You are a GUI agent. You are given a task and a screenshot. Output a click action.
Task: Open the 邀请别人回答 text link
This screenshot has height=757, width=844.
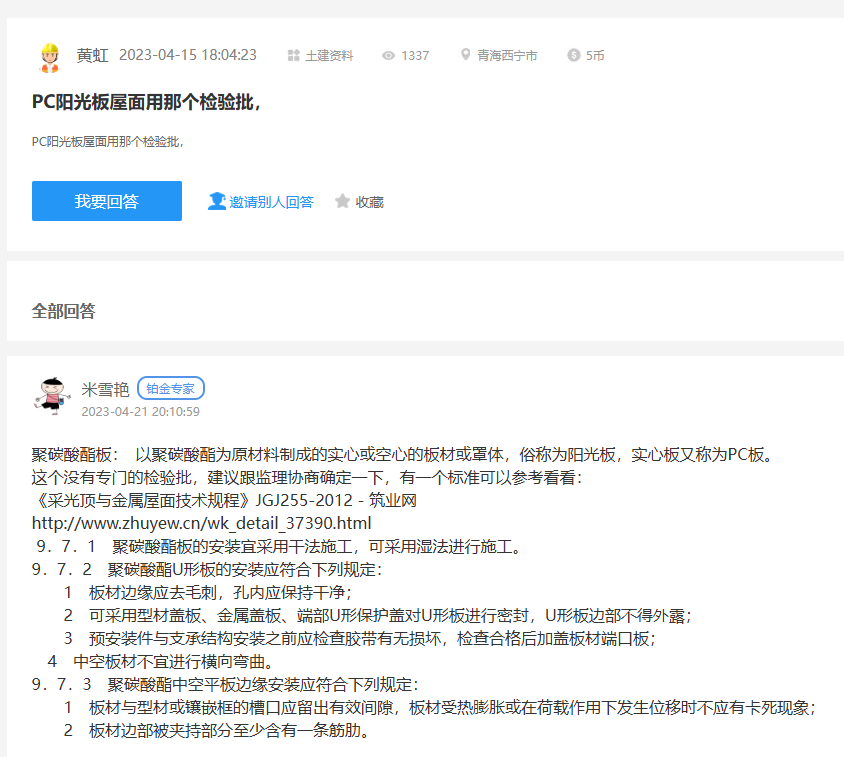pos(271,202)
